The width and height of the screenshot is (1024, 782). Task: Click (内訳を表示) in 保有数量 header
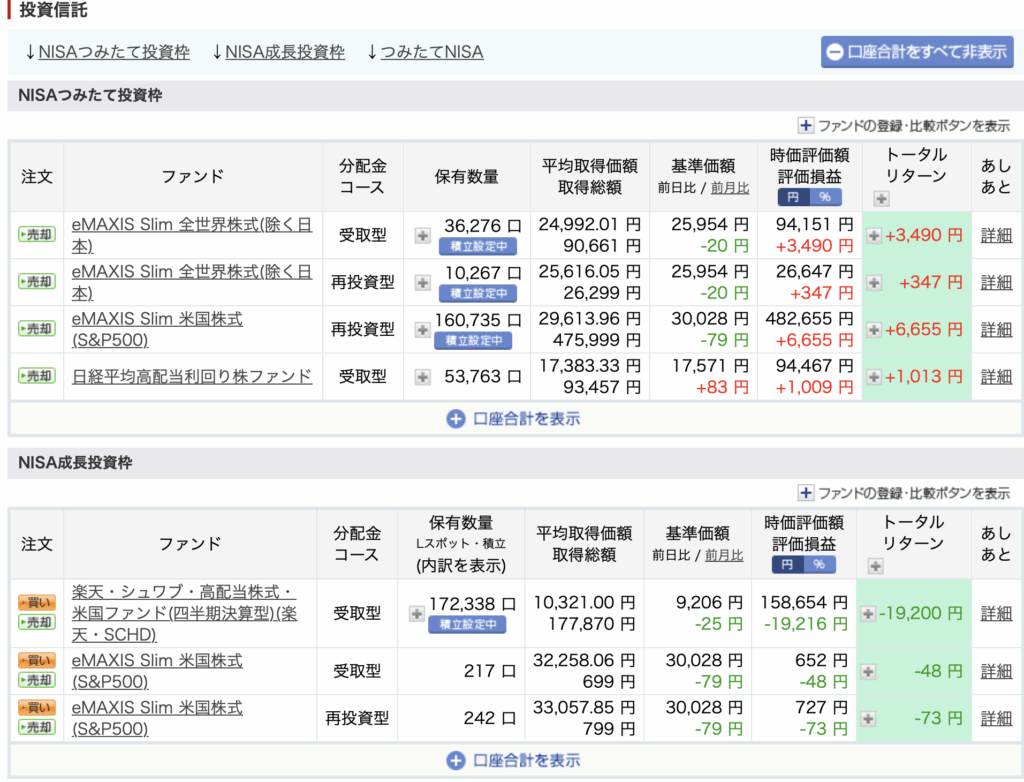coord(461,565)
